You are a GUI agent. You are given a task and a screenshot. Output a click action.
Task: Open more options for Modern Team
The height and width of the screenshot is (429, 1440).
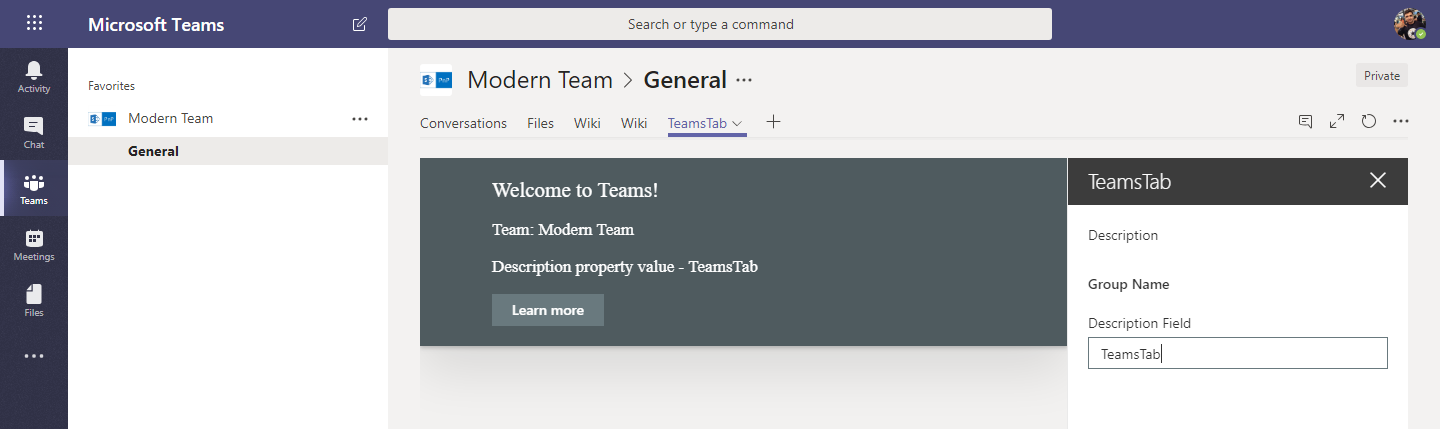[360, 118]
